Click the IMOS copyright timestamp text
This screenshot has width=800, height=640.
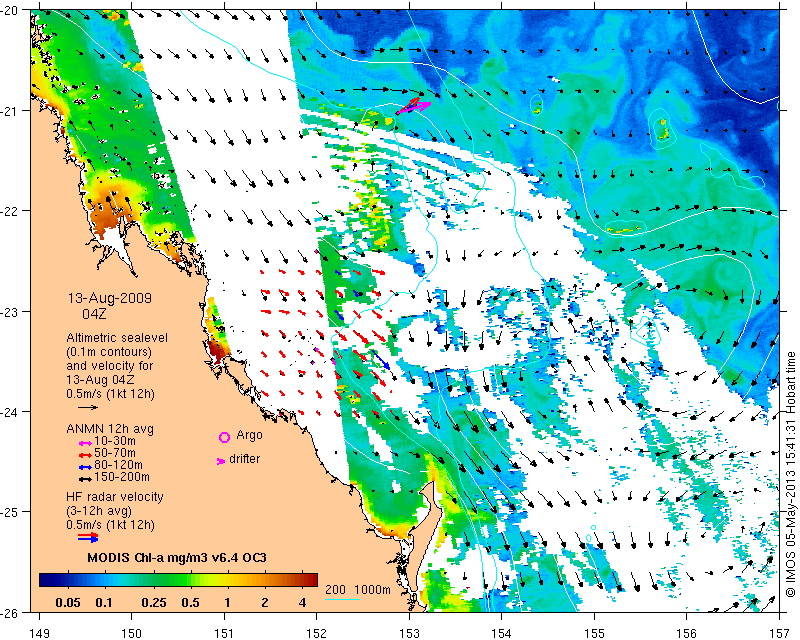point(790,475)
